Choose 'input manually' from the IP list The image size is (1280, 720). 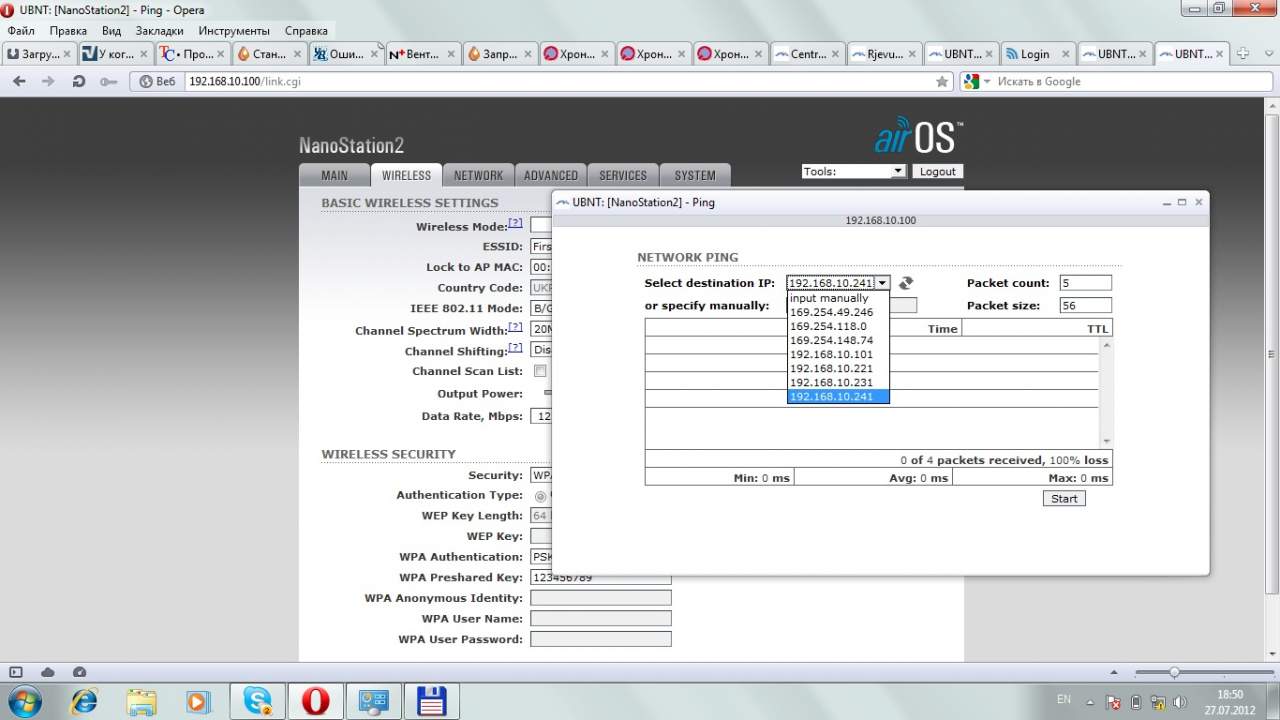pyautogui.click(x=838, y=298)
